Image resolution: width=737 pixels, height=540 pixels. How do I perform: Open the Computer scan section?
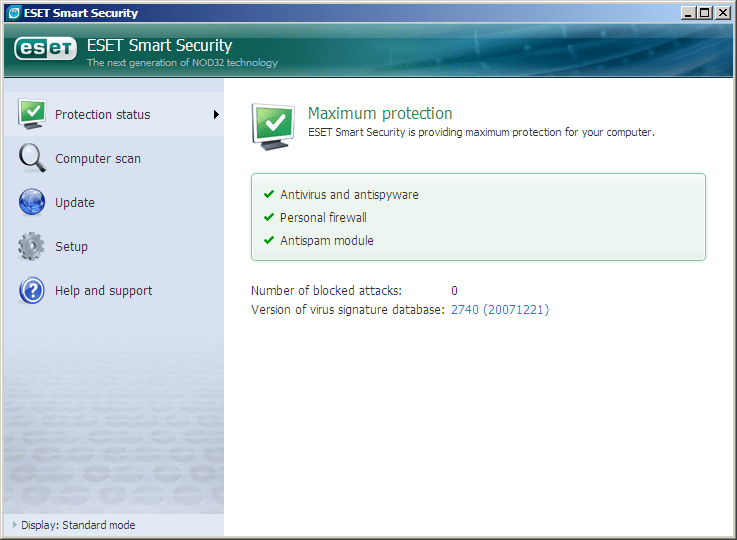(98, 159)
